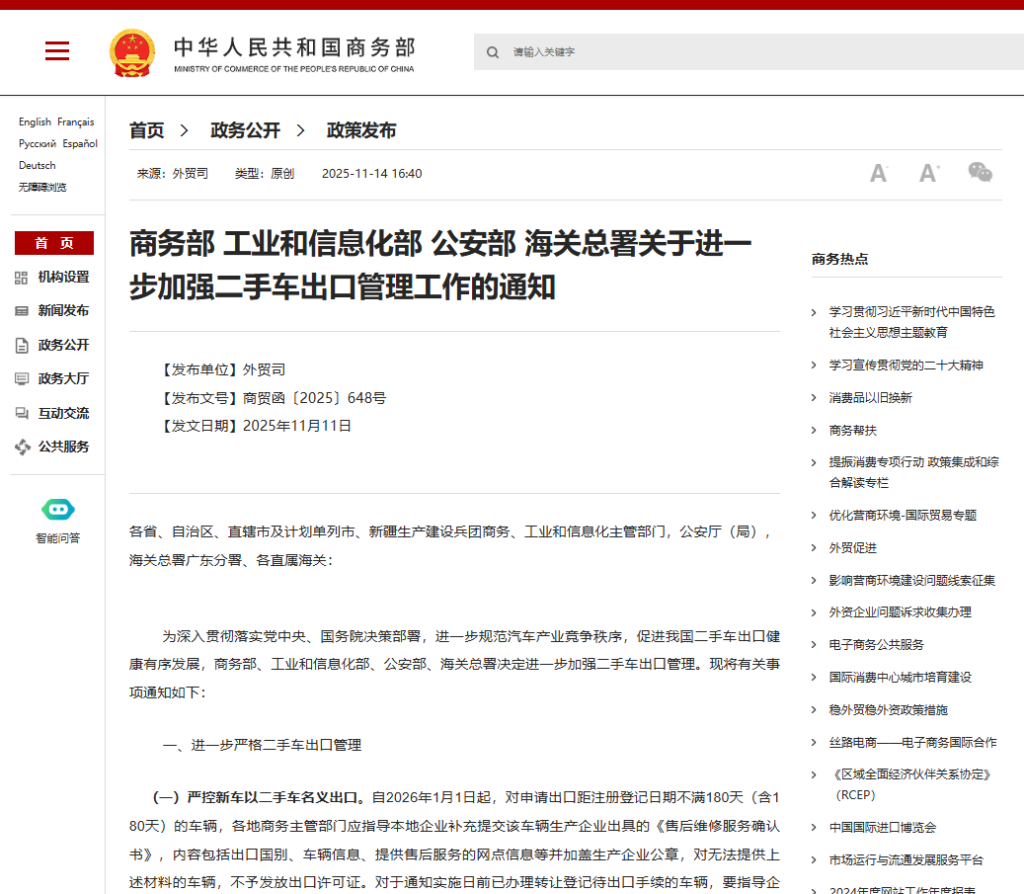Screen dimensions: 1024x894
Task: Increase font size with larger A icon
Action: pyautogui.click(x=930, y=173)
